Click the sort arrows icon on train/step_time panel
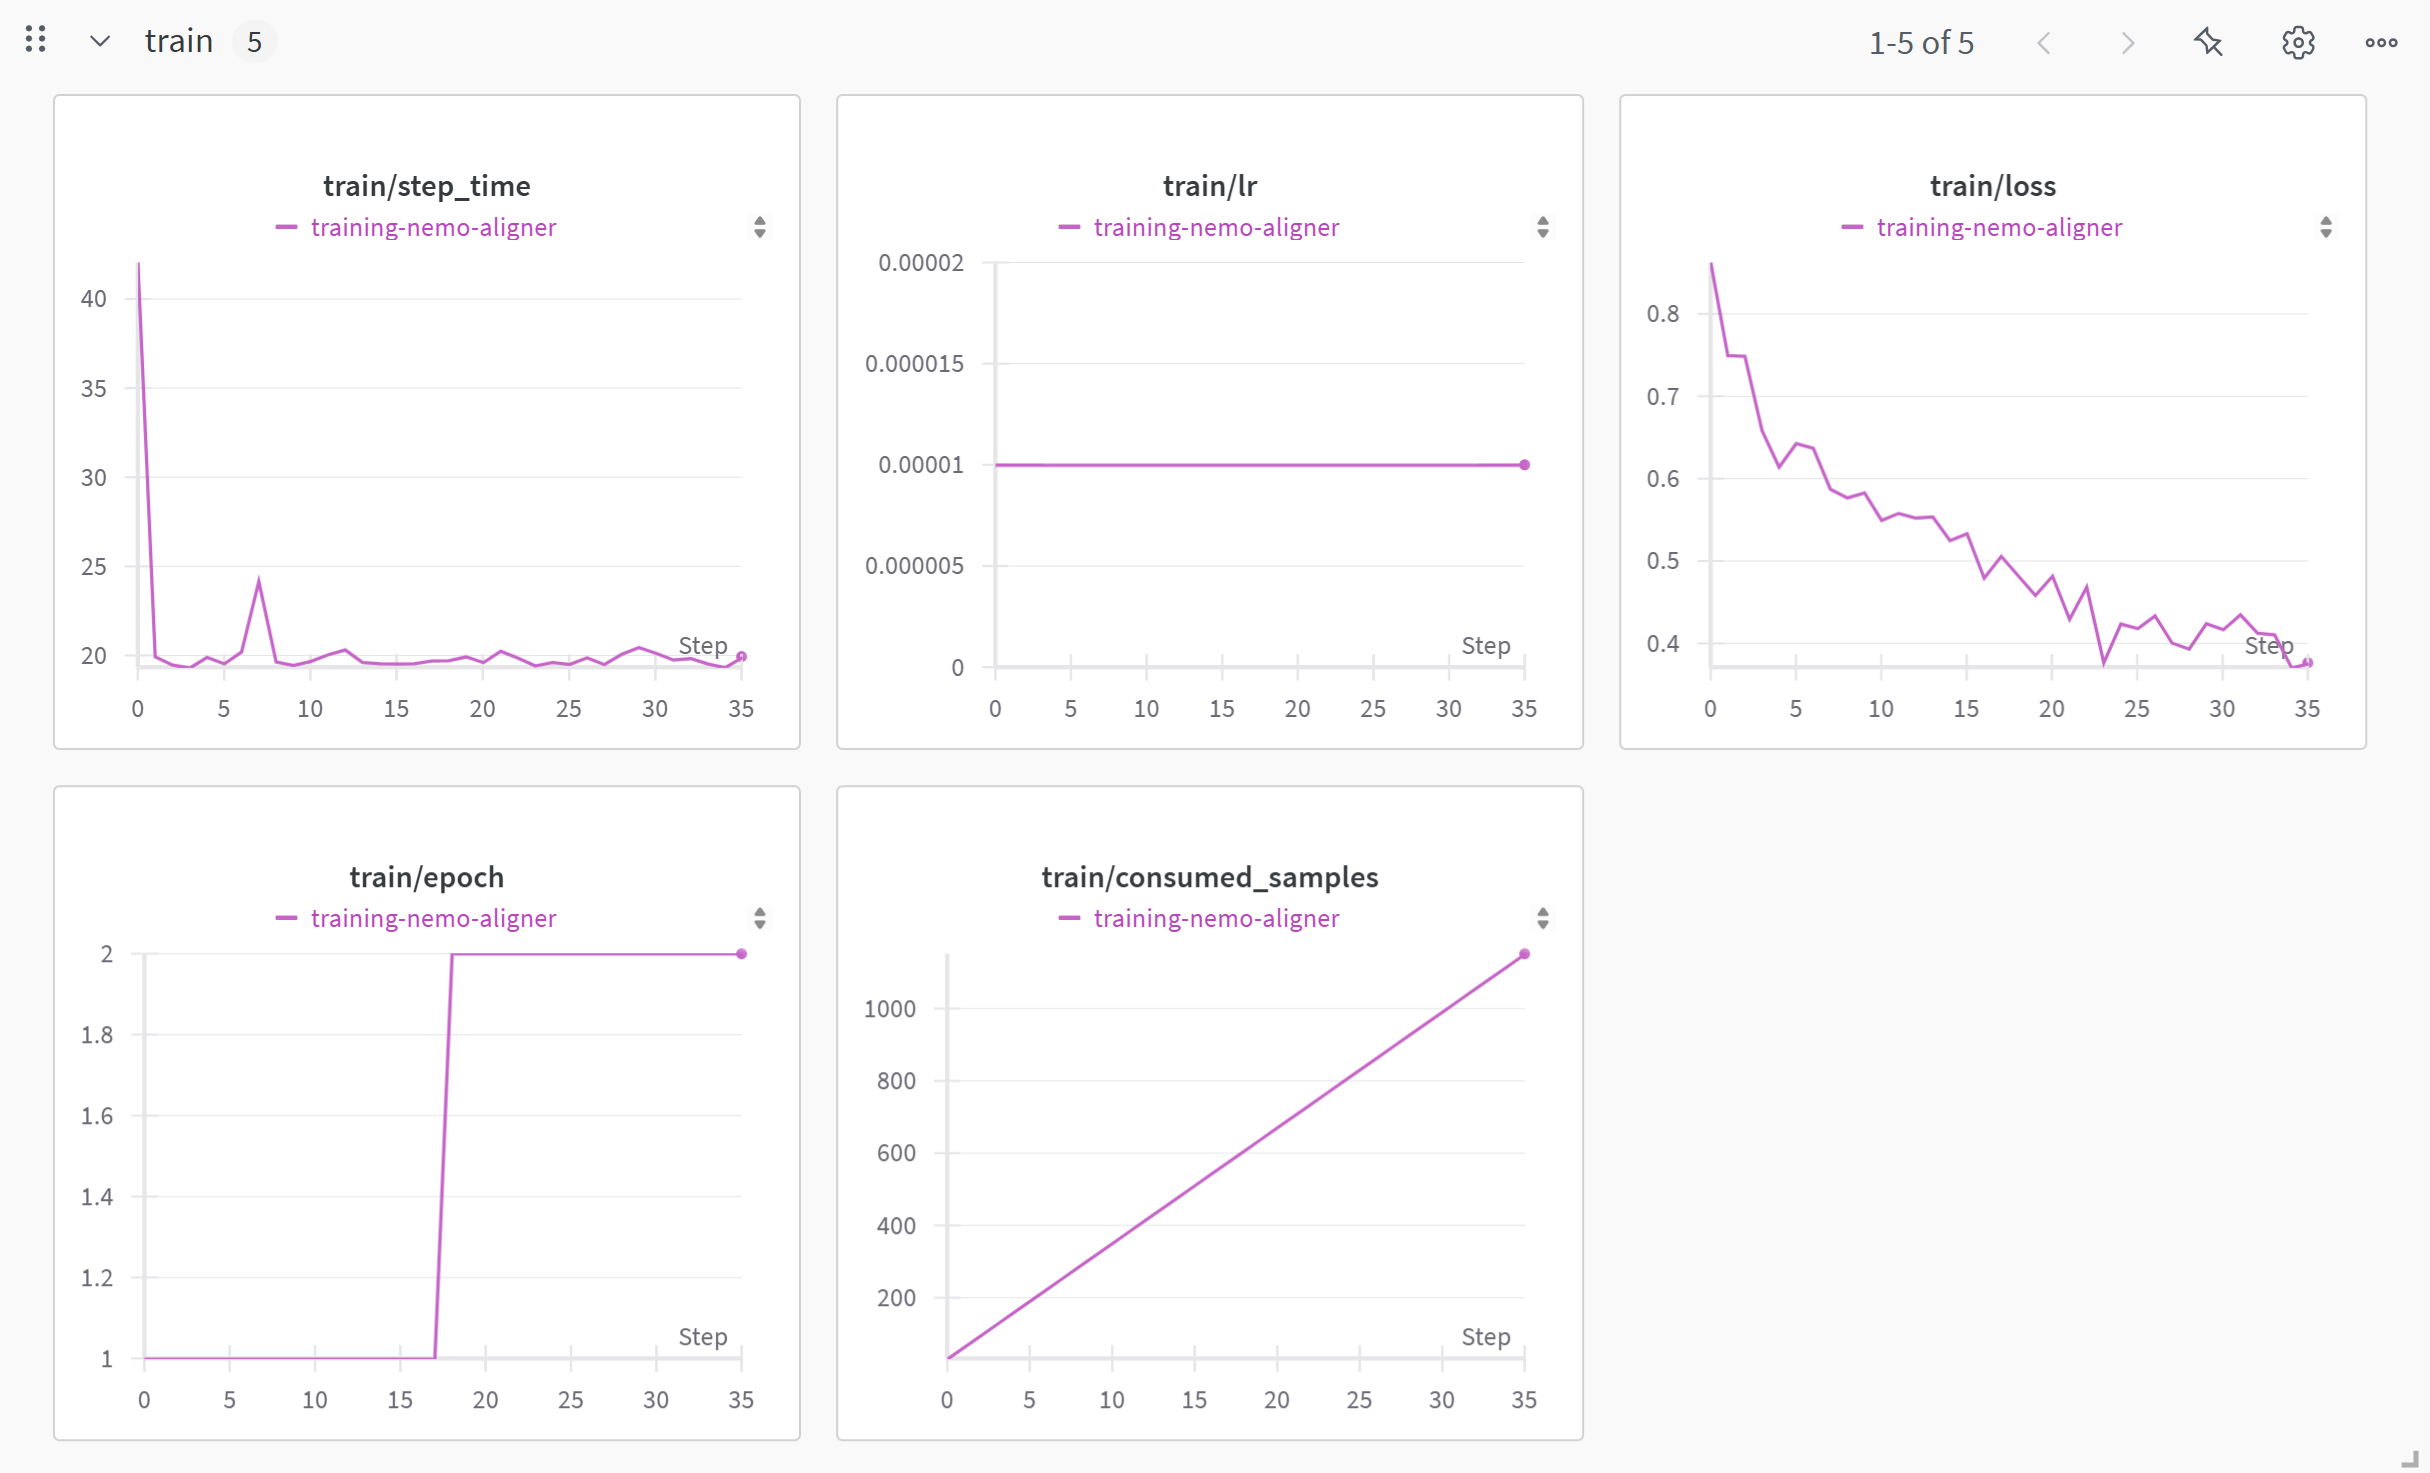This screenshot has width=2430, height=1473. tap(760, 227)
